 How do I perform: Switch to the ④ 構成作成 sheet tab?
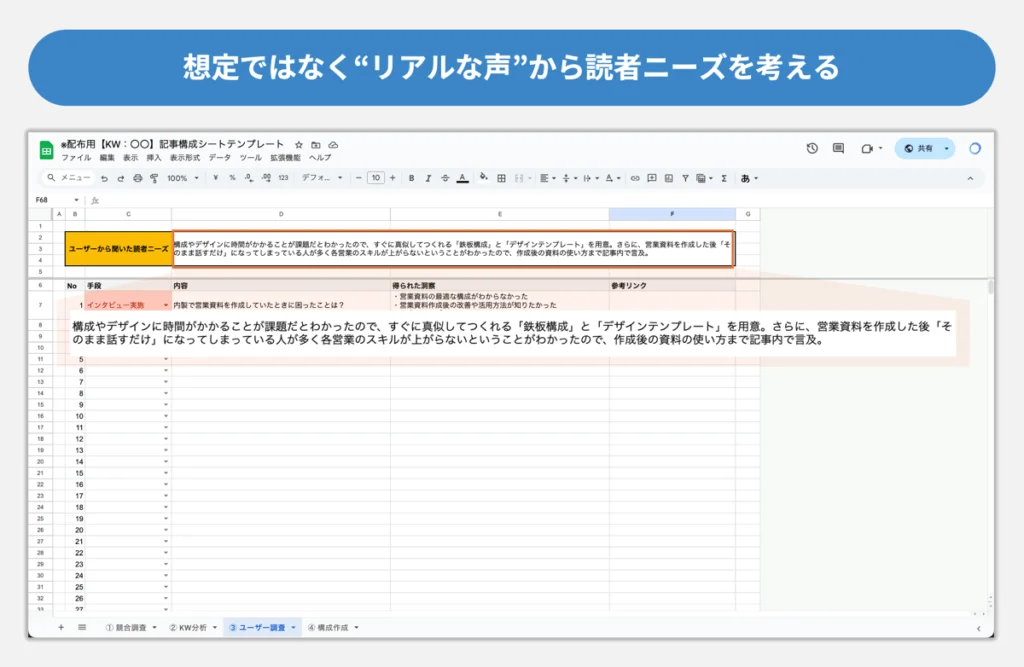tap(331, 627)
